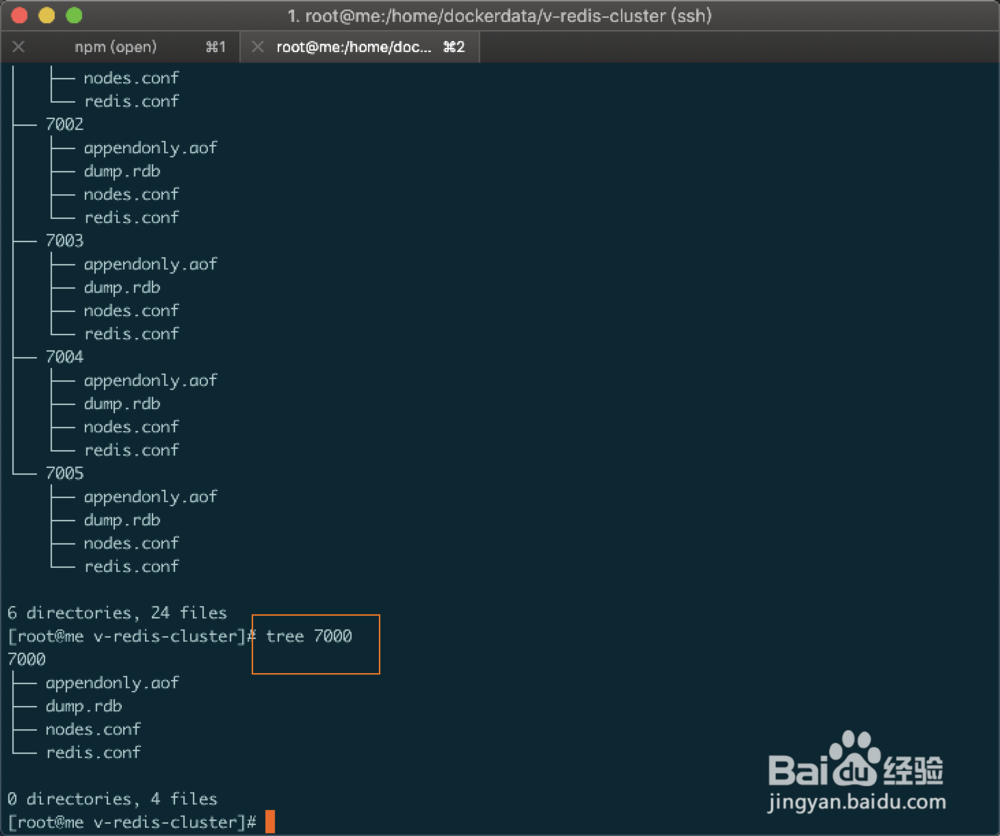
Task: Click the ⌘2 shortcut label on the root@me tab
Action: pyautogui.click(x=454, y=47)
